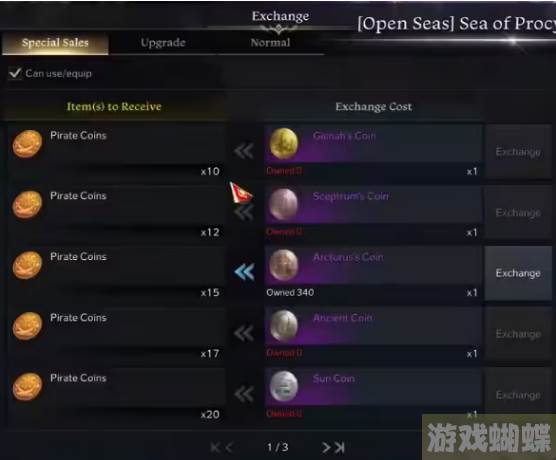Image resolution: width=556 pixels, height=460 pixels.
Task: Go to the next page arrow
Action: point(326,448)
